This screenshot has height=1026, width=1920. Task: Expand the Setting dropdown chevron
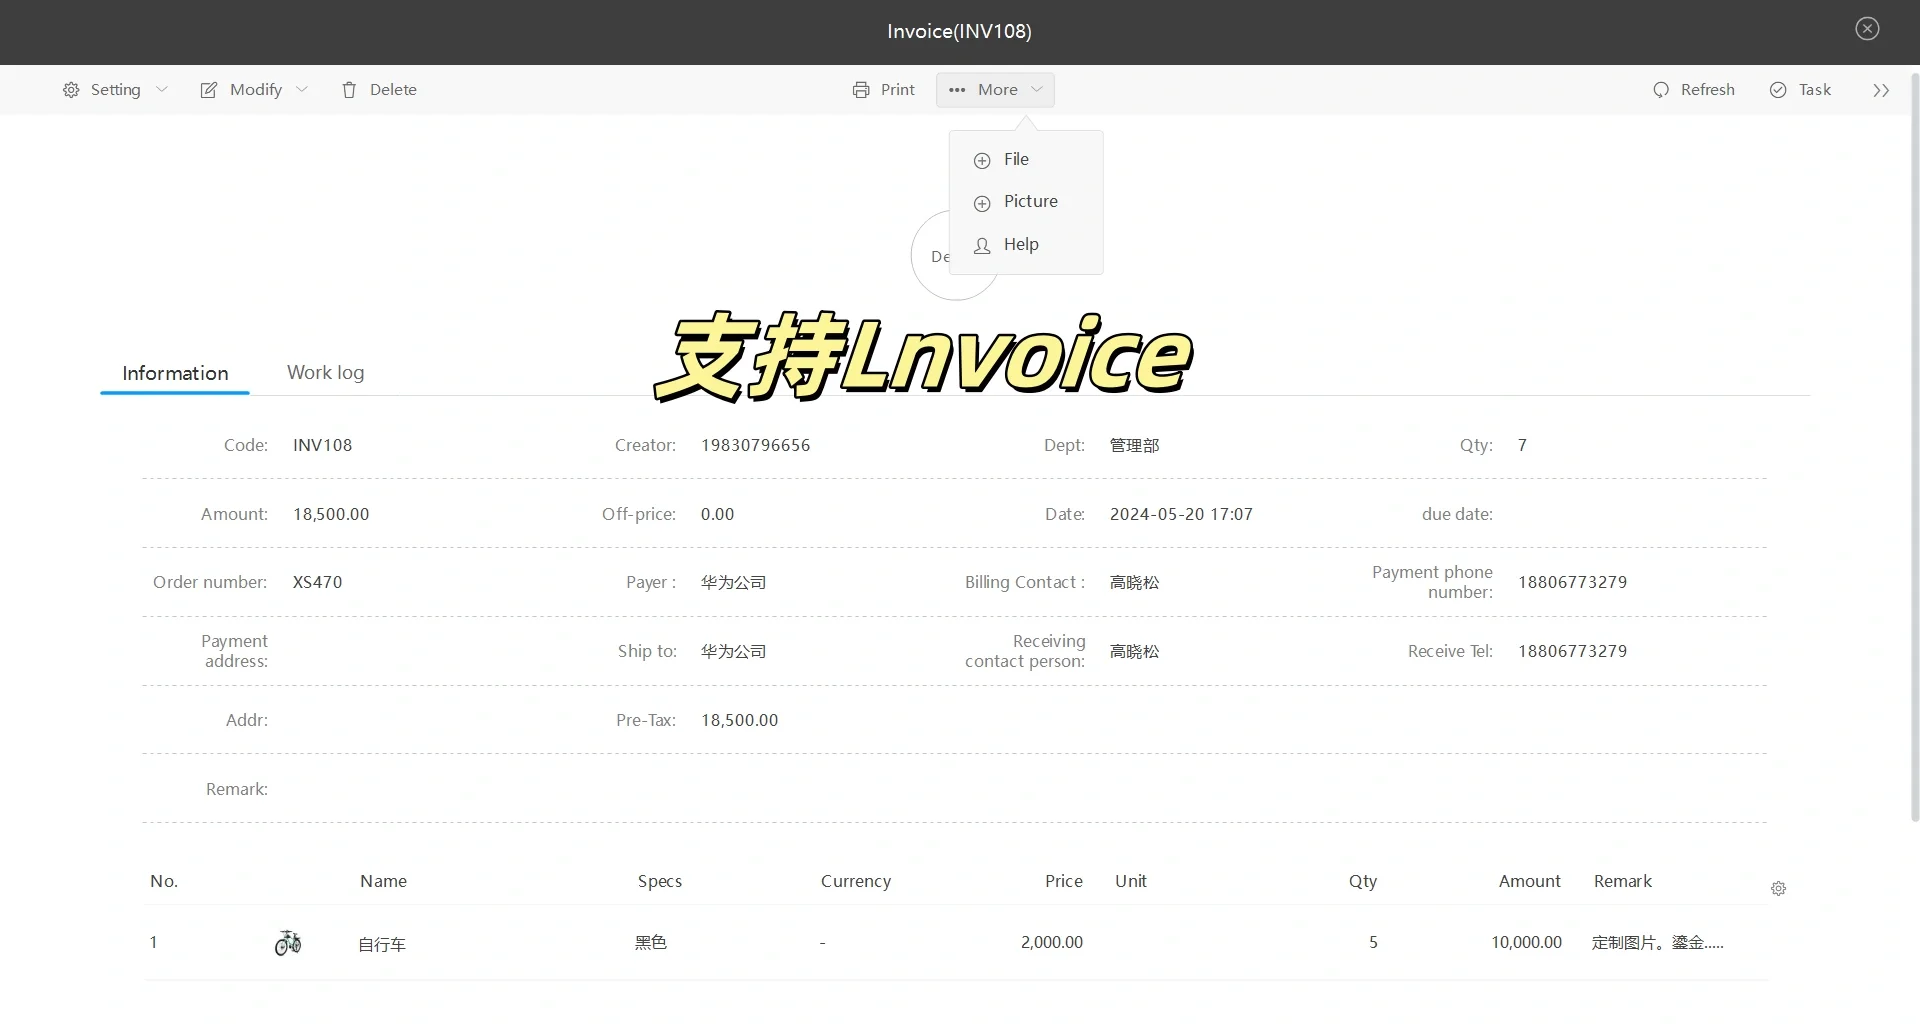(x=163, y=89)
